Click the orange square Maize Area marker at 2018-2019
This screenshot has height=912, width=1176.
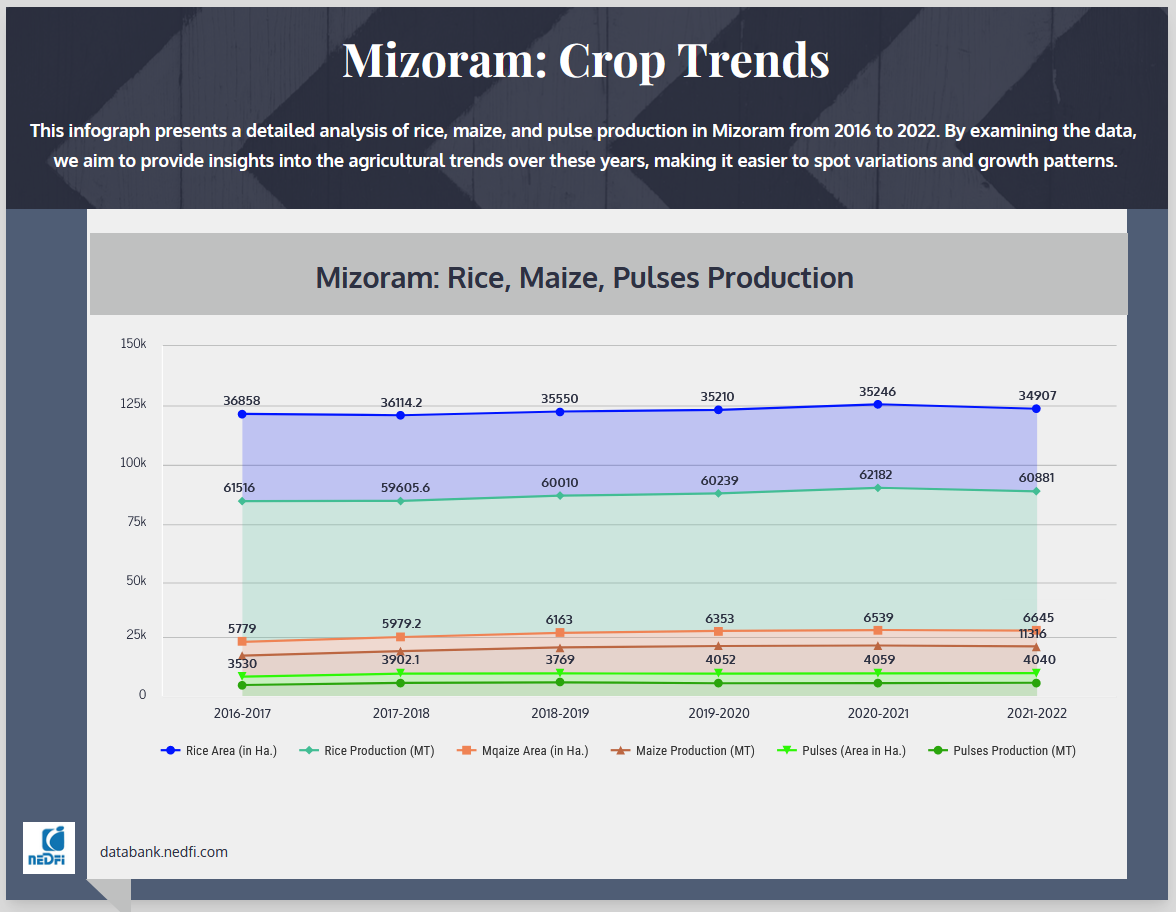click(560, 633)
